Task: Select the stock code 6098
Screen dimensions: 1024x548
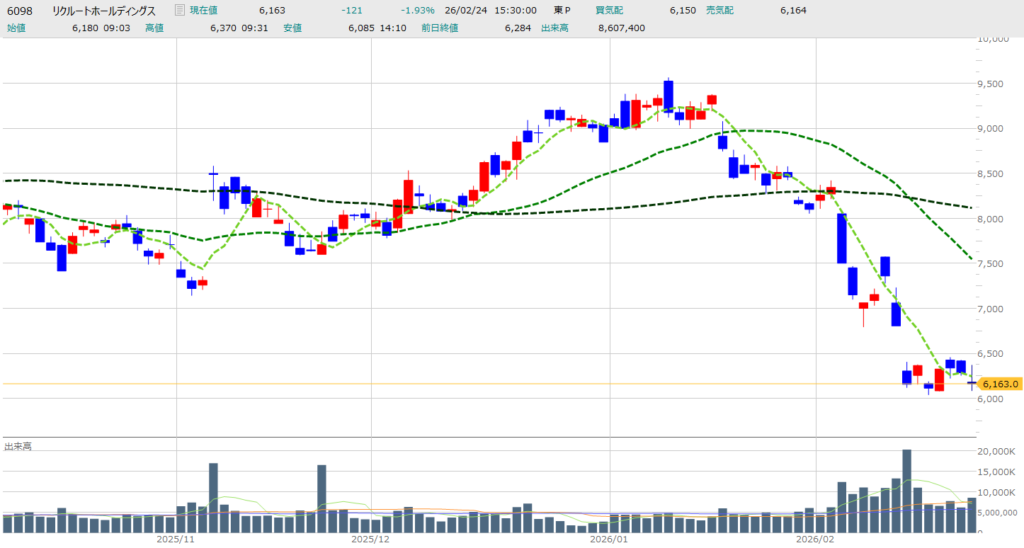Action: point(20,10)
